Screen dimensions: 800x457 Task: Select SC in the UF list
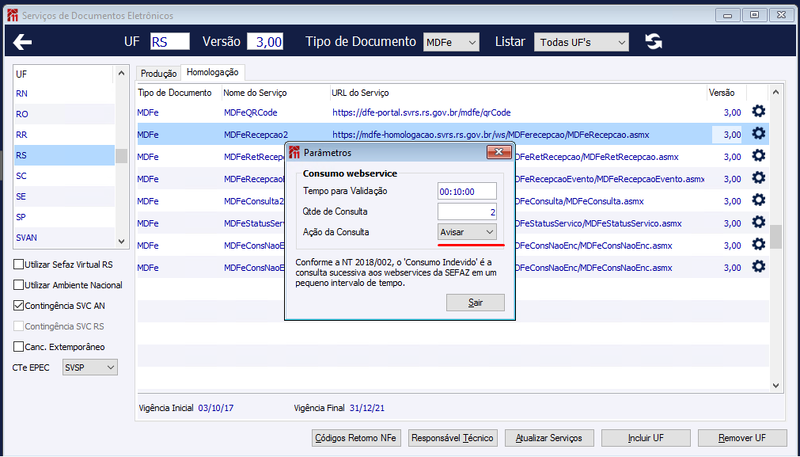(64, 175)
